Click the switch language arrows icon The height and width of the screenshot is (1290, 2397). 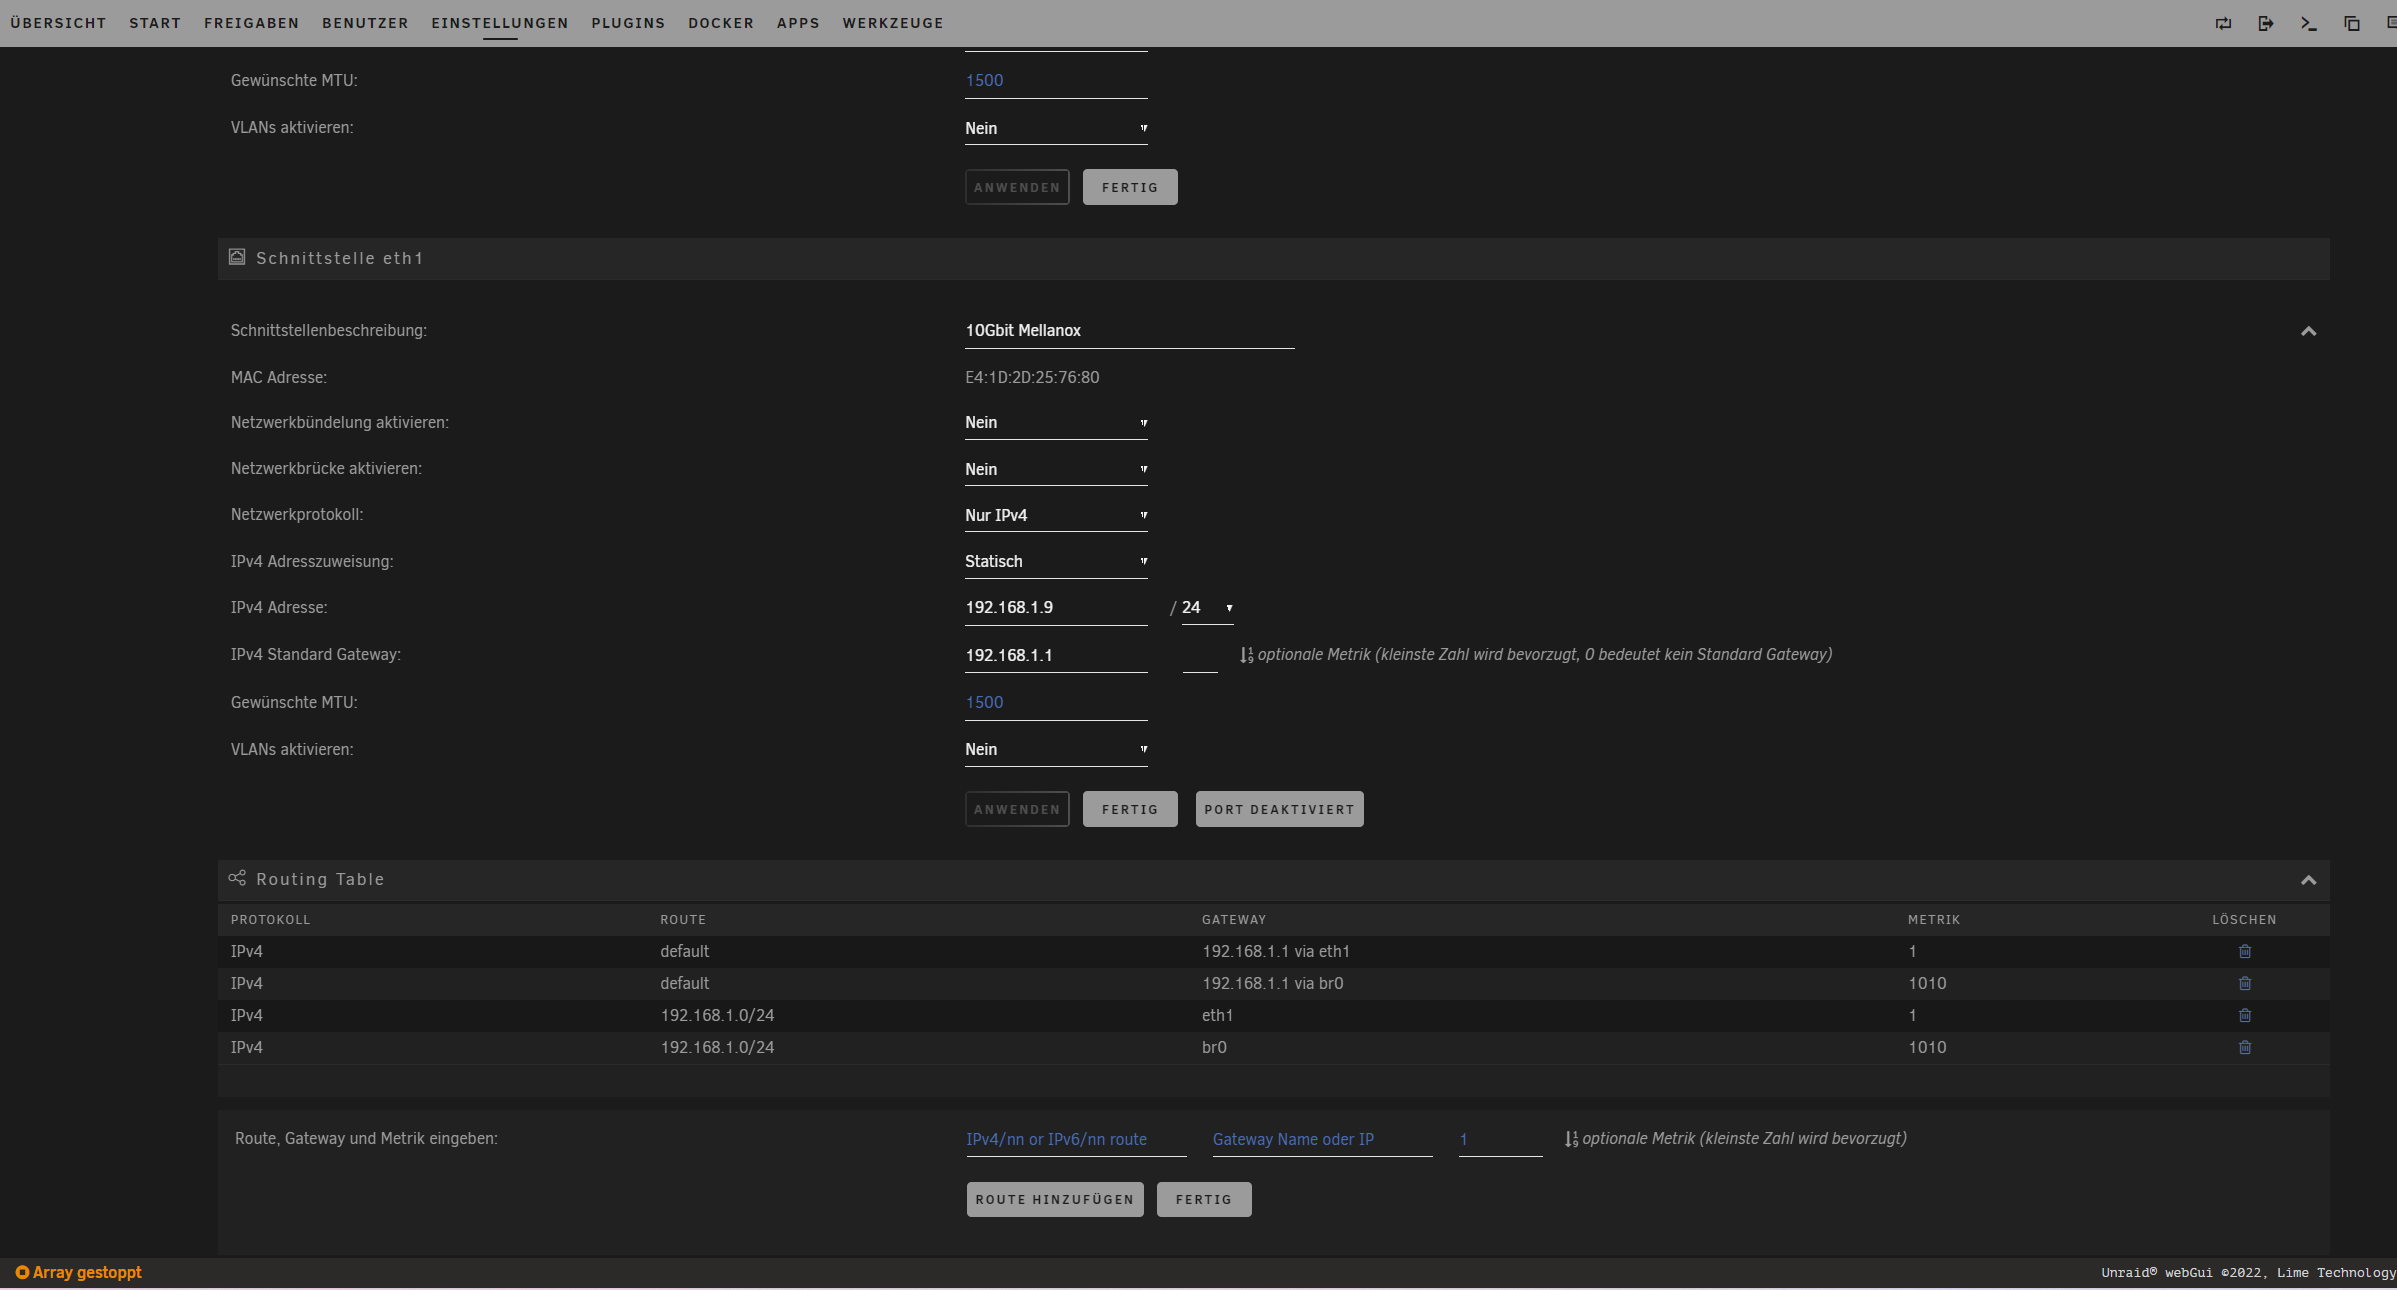2223,23
